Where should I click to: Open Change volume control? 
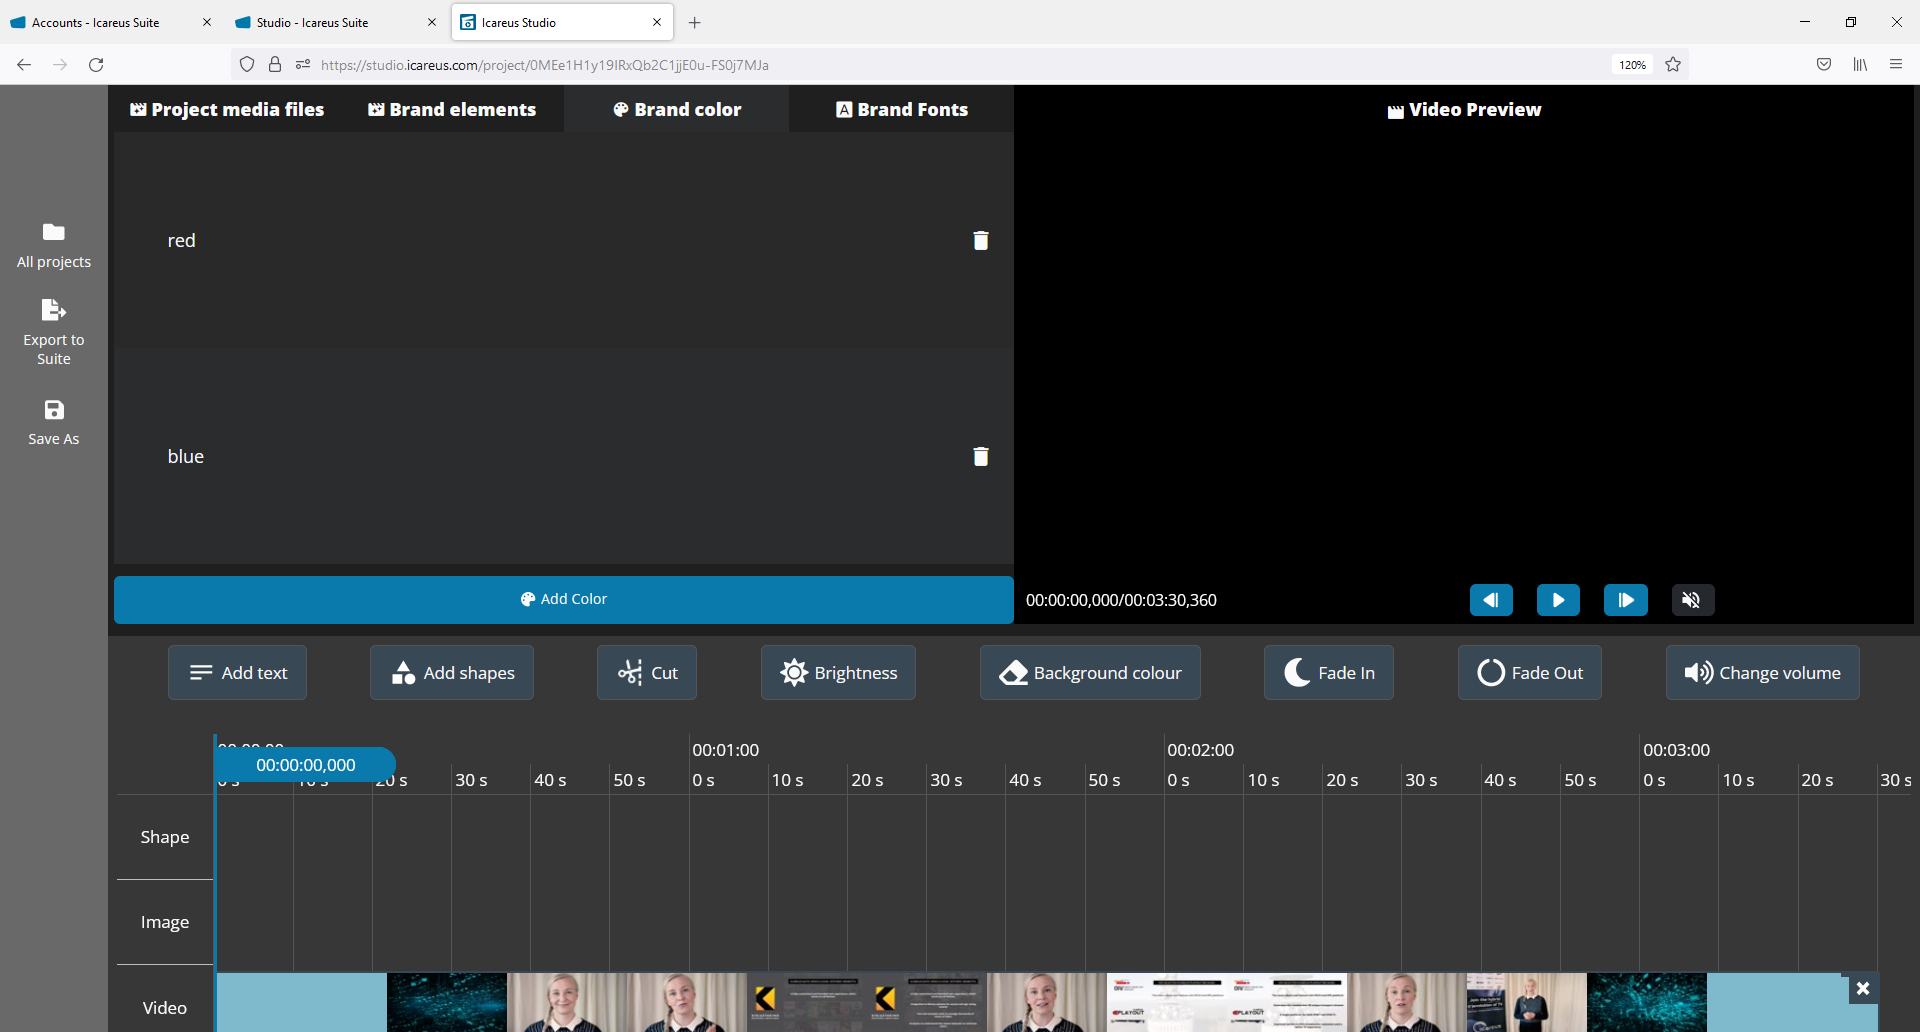[1762, 673]
